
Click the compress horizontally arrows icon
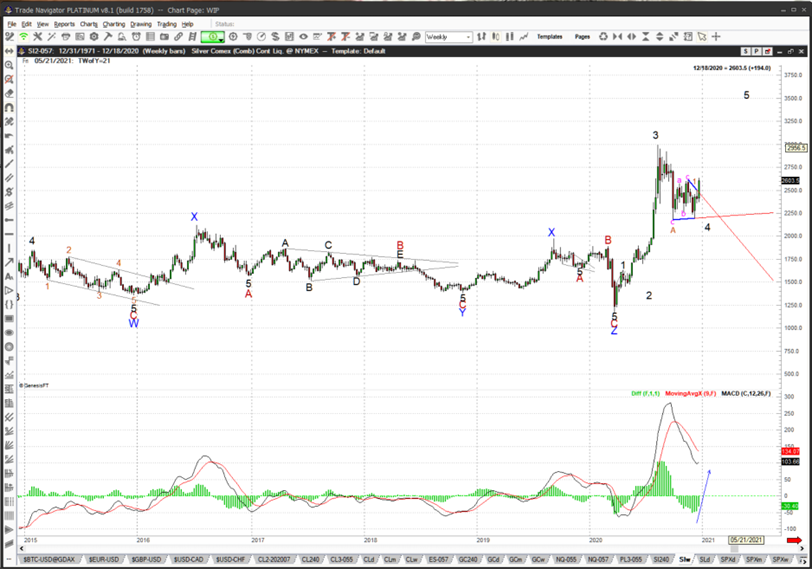tap(617, 37)
